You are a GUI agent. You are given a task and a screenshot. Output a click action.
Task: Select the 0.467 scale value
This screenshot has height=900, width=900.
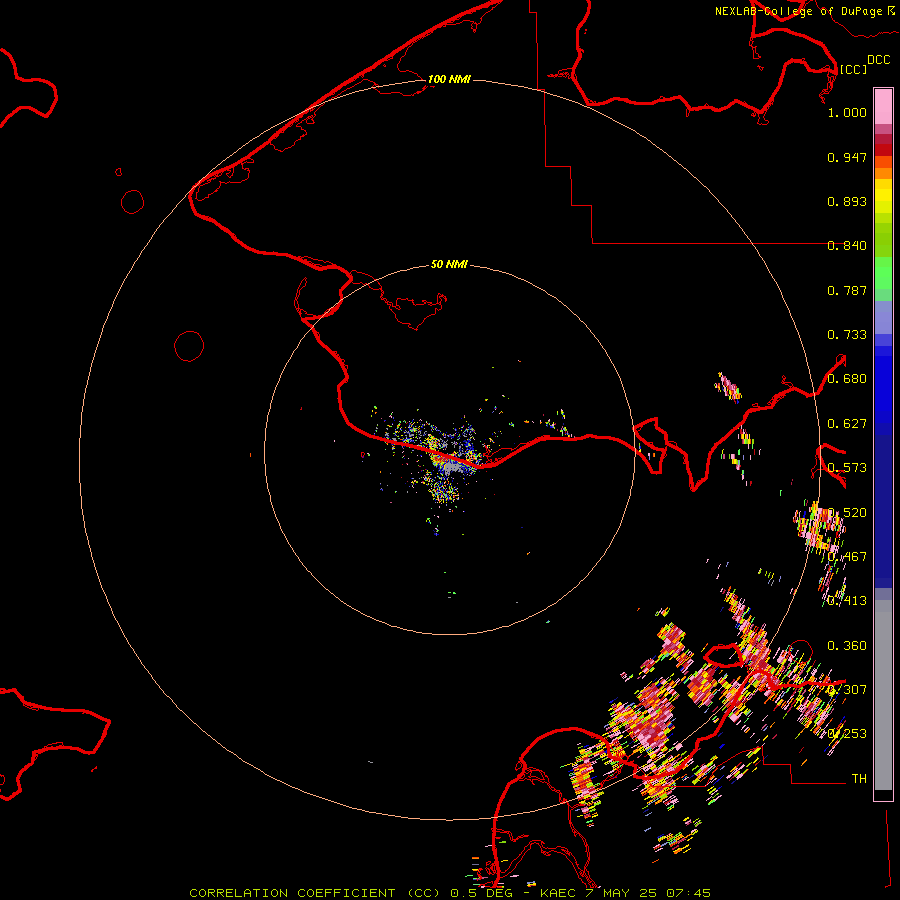pyautogui.click(x=847, y=557)
